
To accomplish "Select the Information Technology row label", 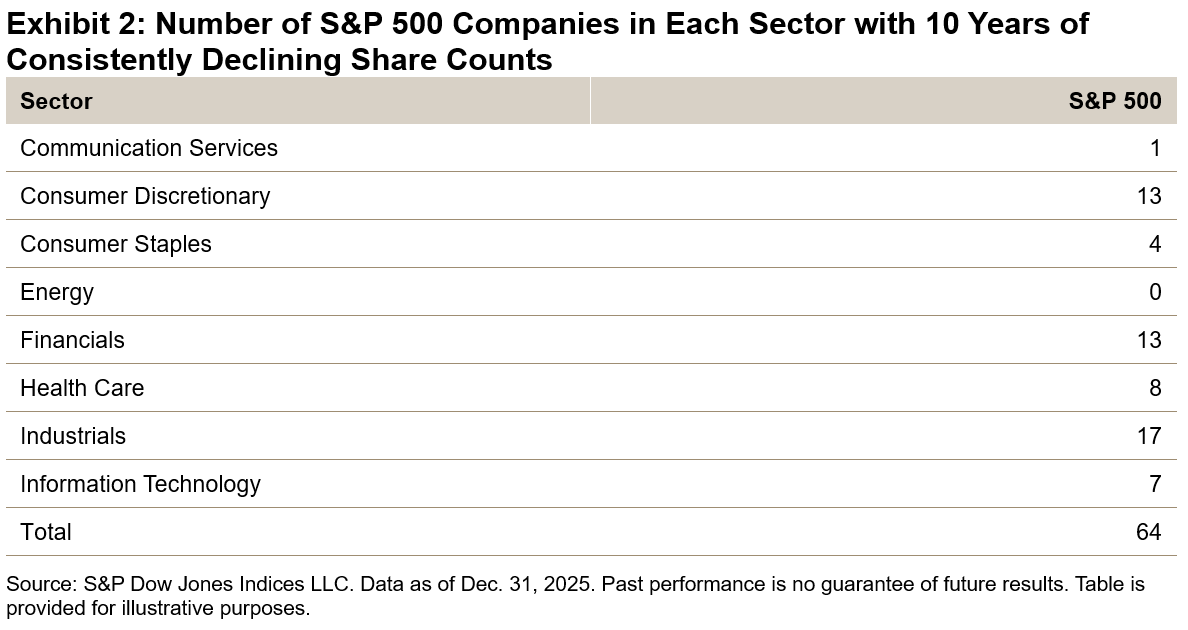I will click(140, 484).
